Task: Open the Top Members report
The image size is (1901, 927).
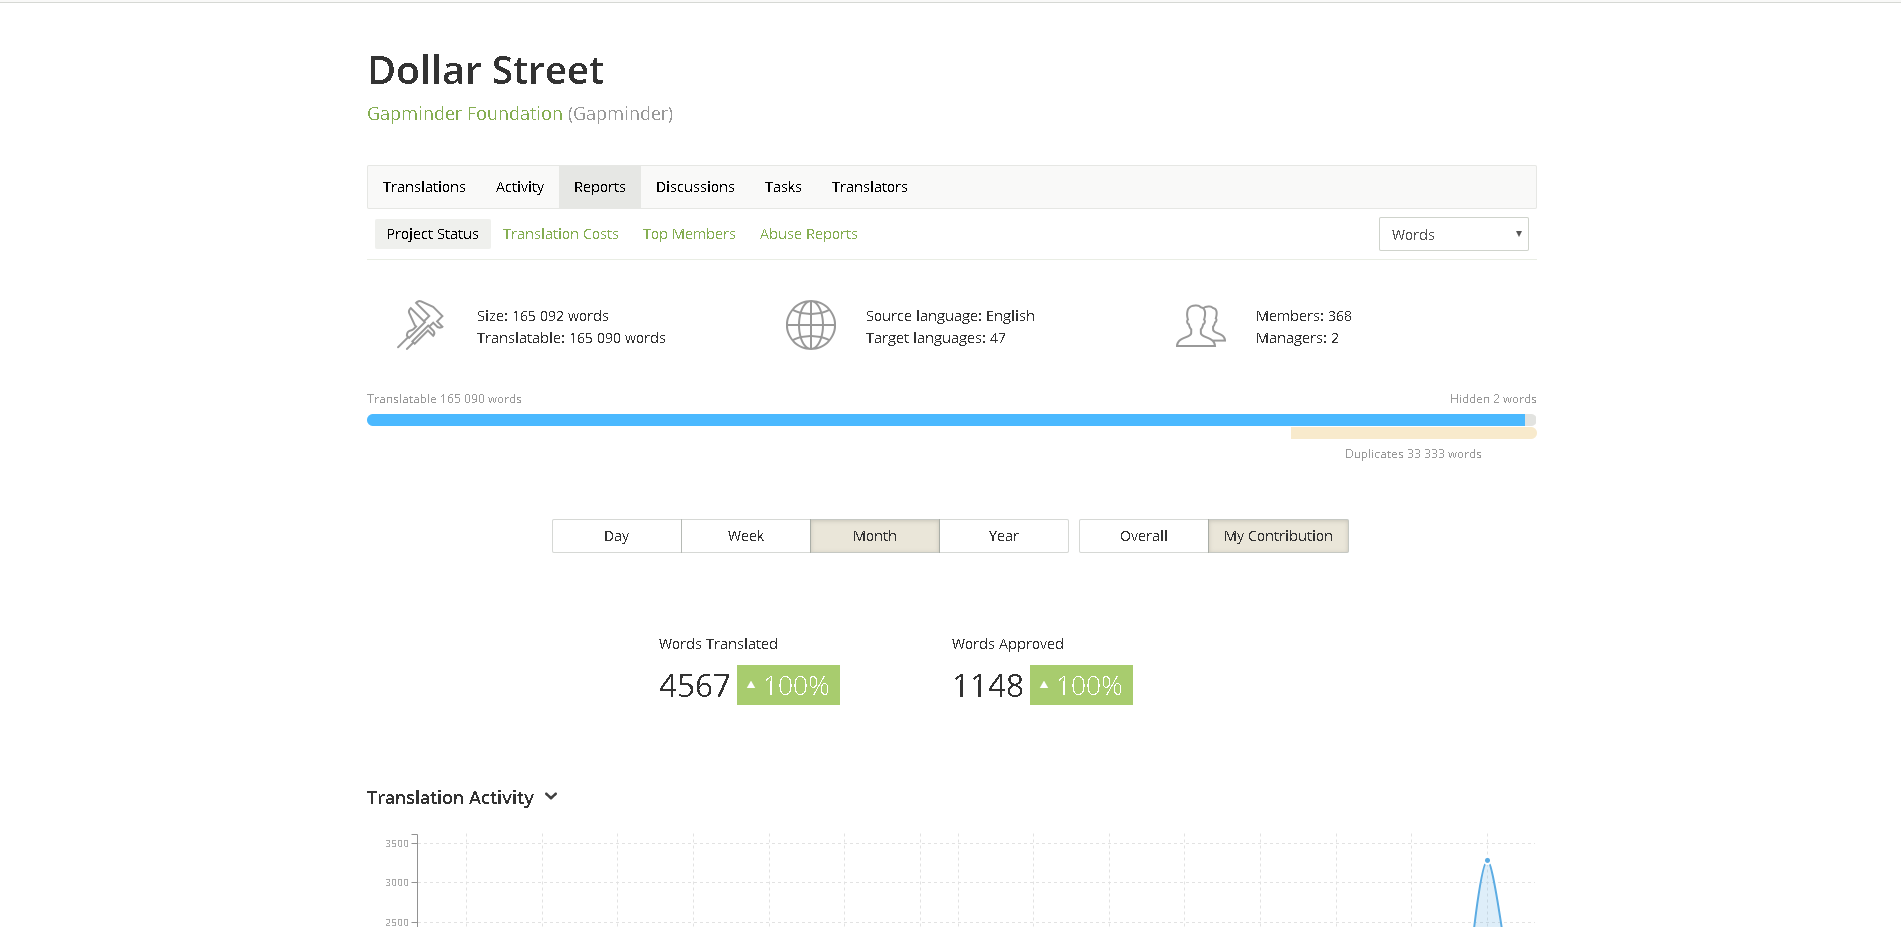Action: coord(689,234)
